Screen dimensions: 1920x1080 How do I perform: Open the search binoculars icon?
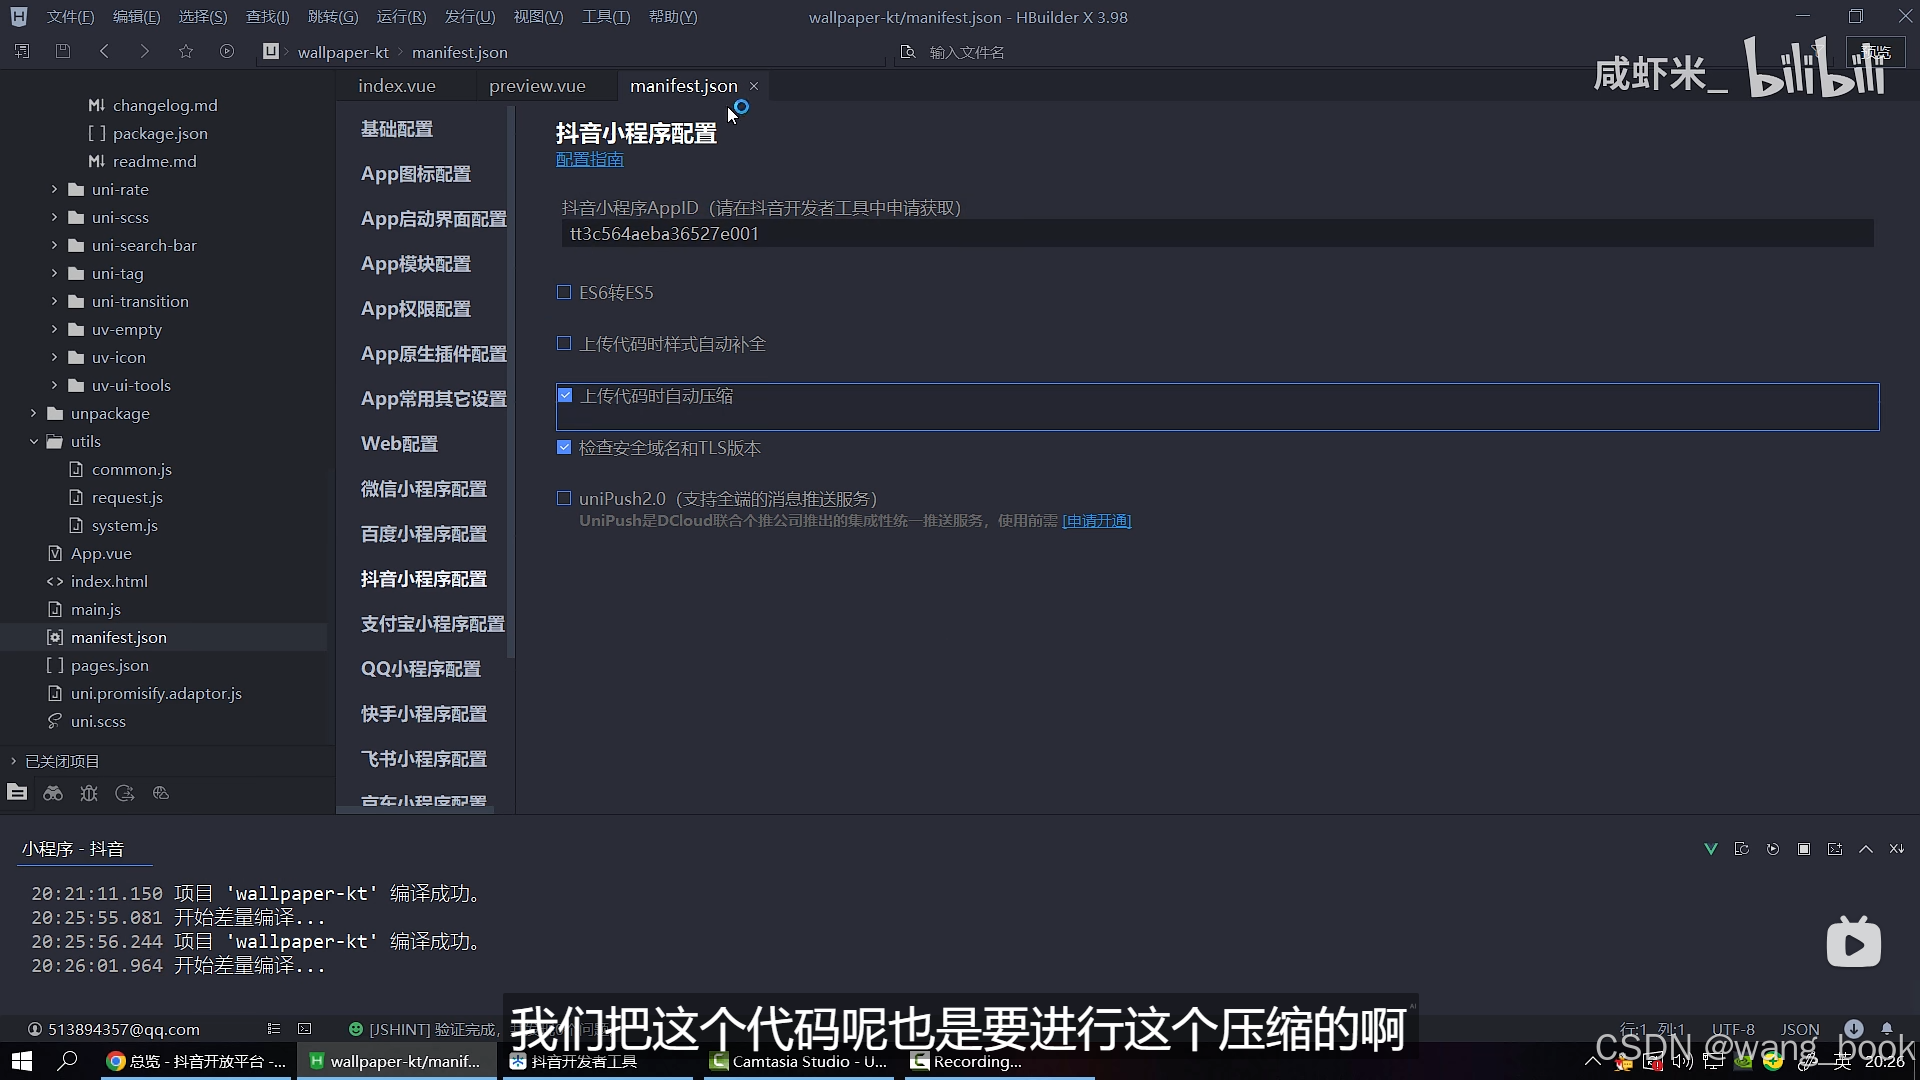(x=53, y=793)
